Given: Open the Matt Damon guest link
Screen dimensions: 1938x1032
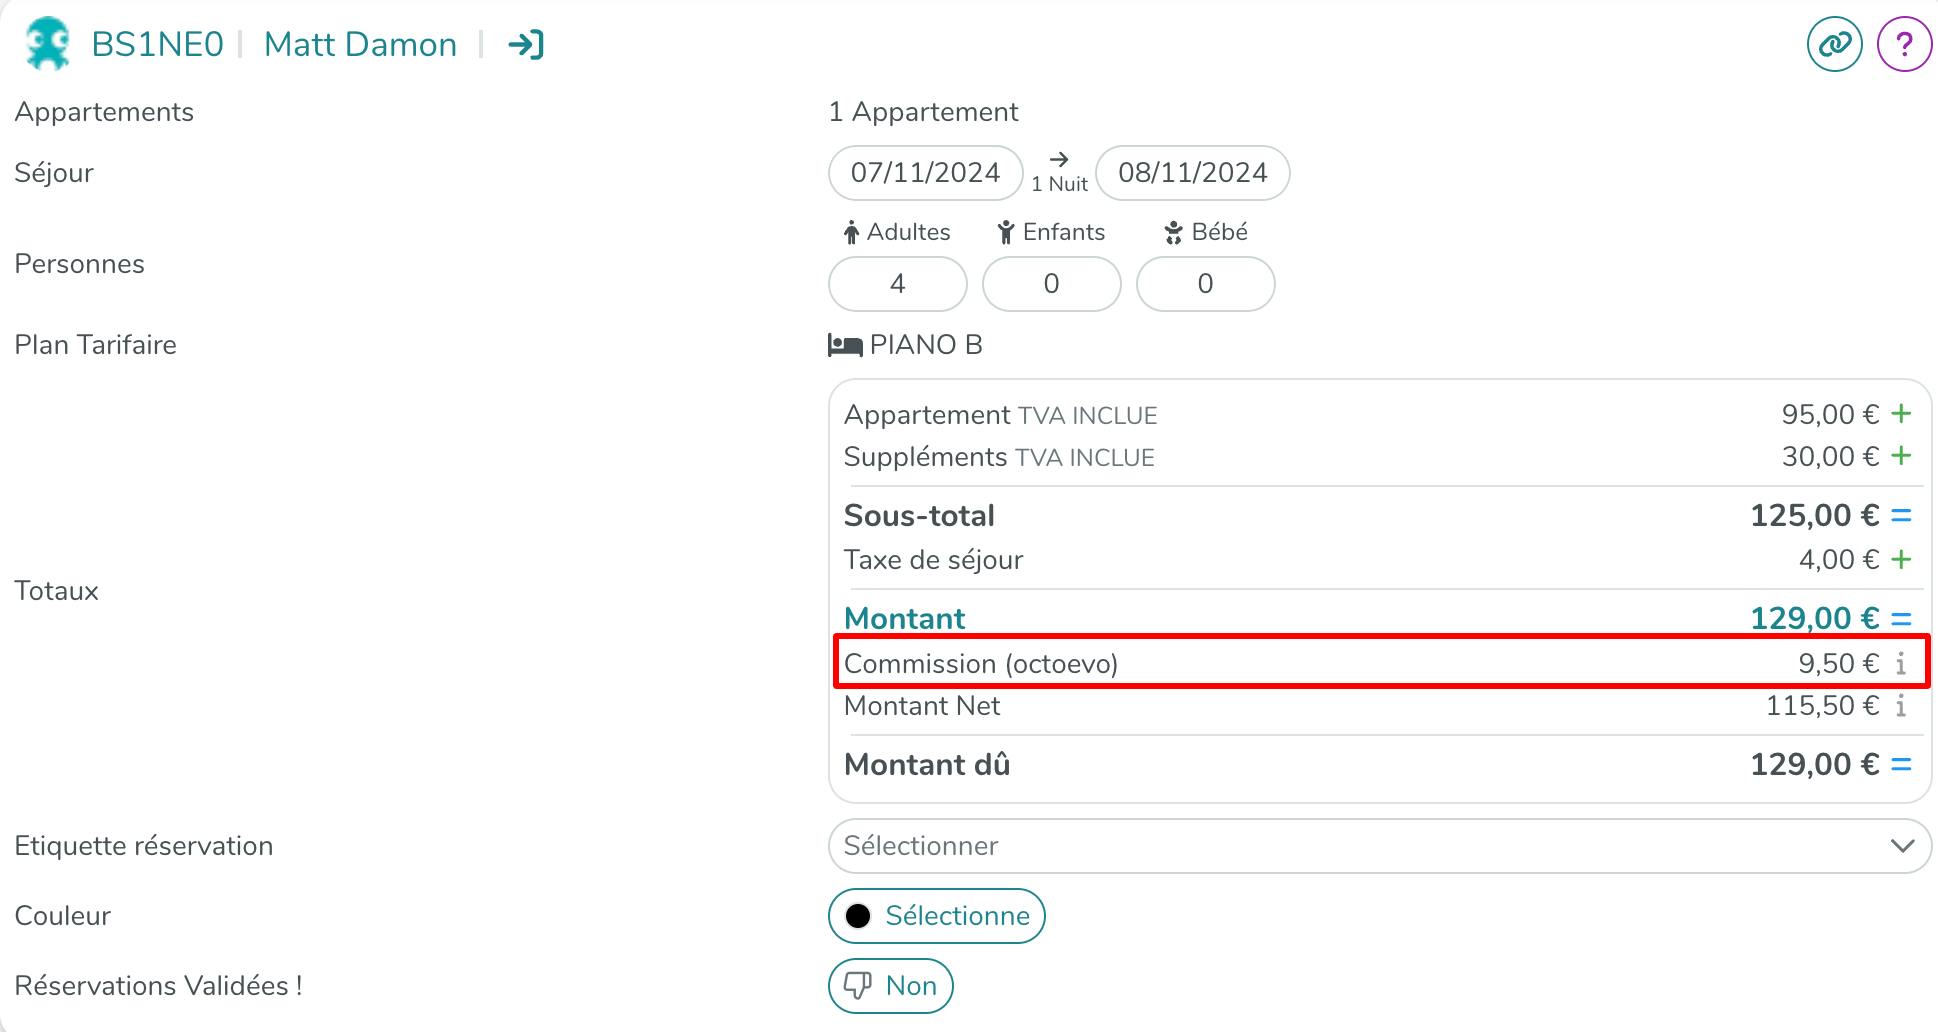Looking at the screenshot, I should point(360,45).
